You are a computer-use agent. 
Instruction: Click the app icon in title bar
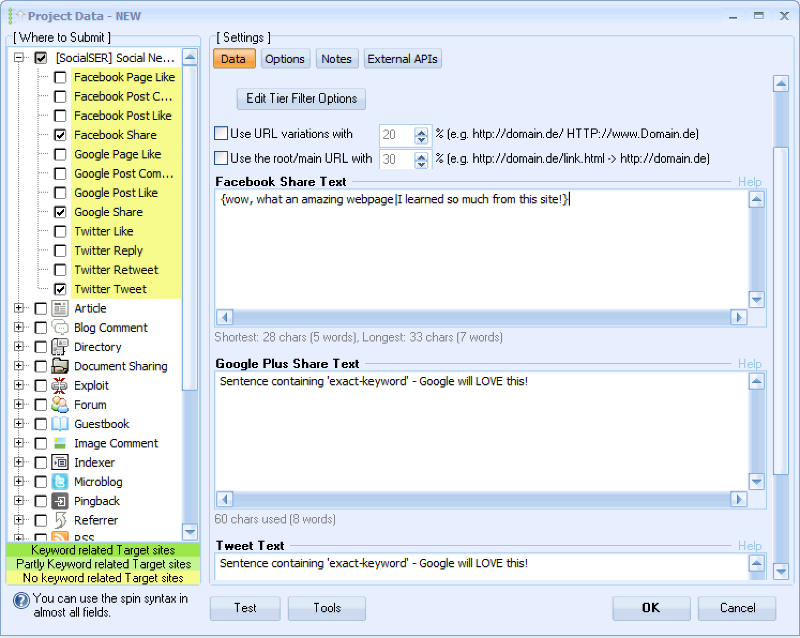pyautogui.click(x=16, y=16)
